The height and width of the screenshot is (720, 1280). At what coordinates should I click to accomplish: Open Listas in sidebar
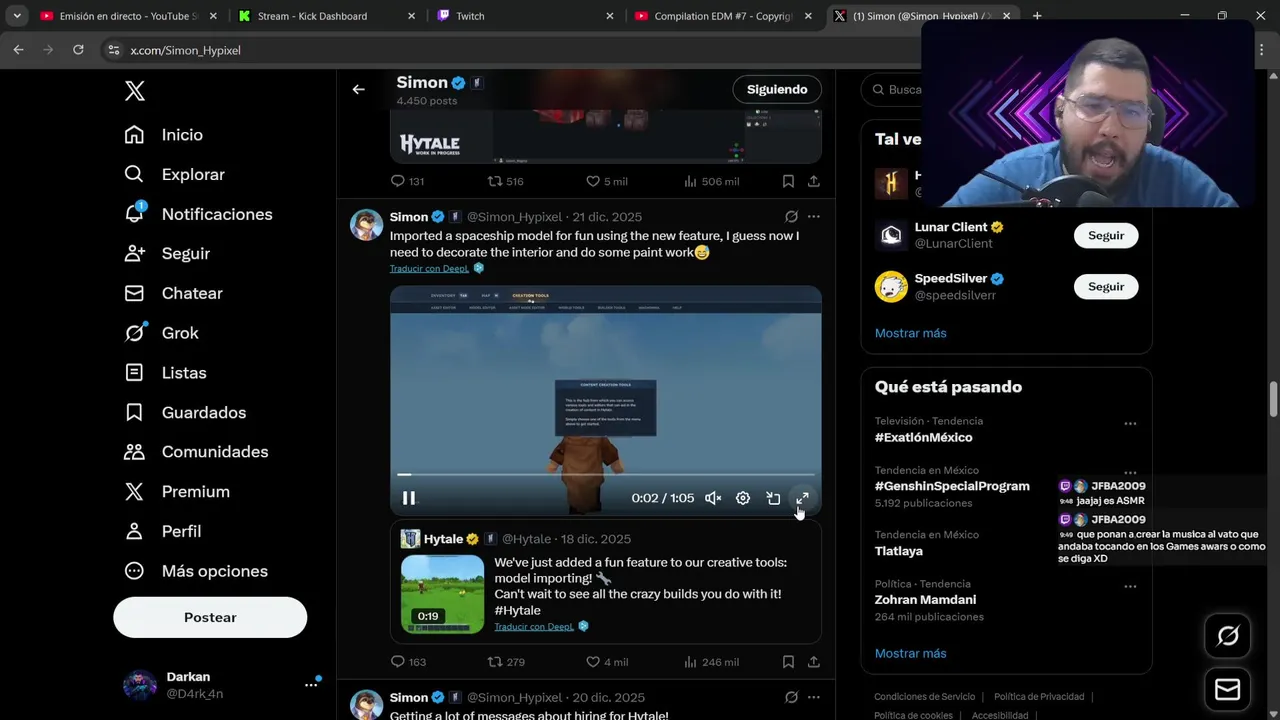click(165, 372)
